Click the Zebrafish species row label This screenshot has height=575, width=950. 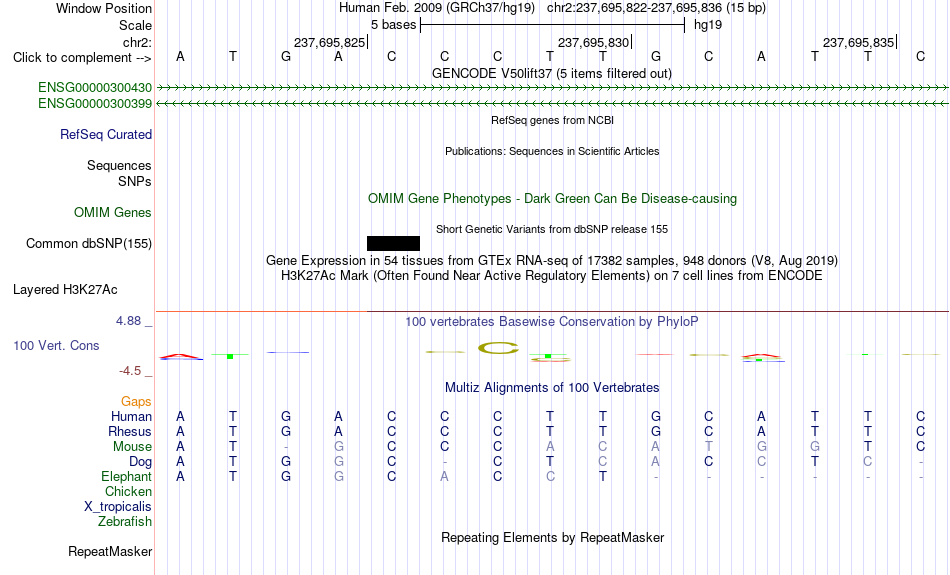point(125,522)
